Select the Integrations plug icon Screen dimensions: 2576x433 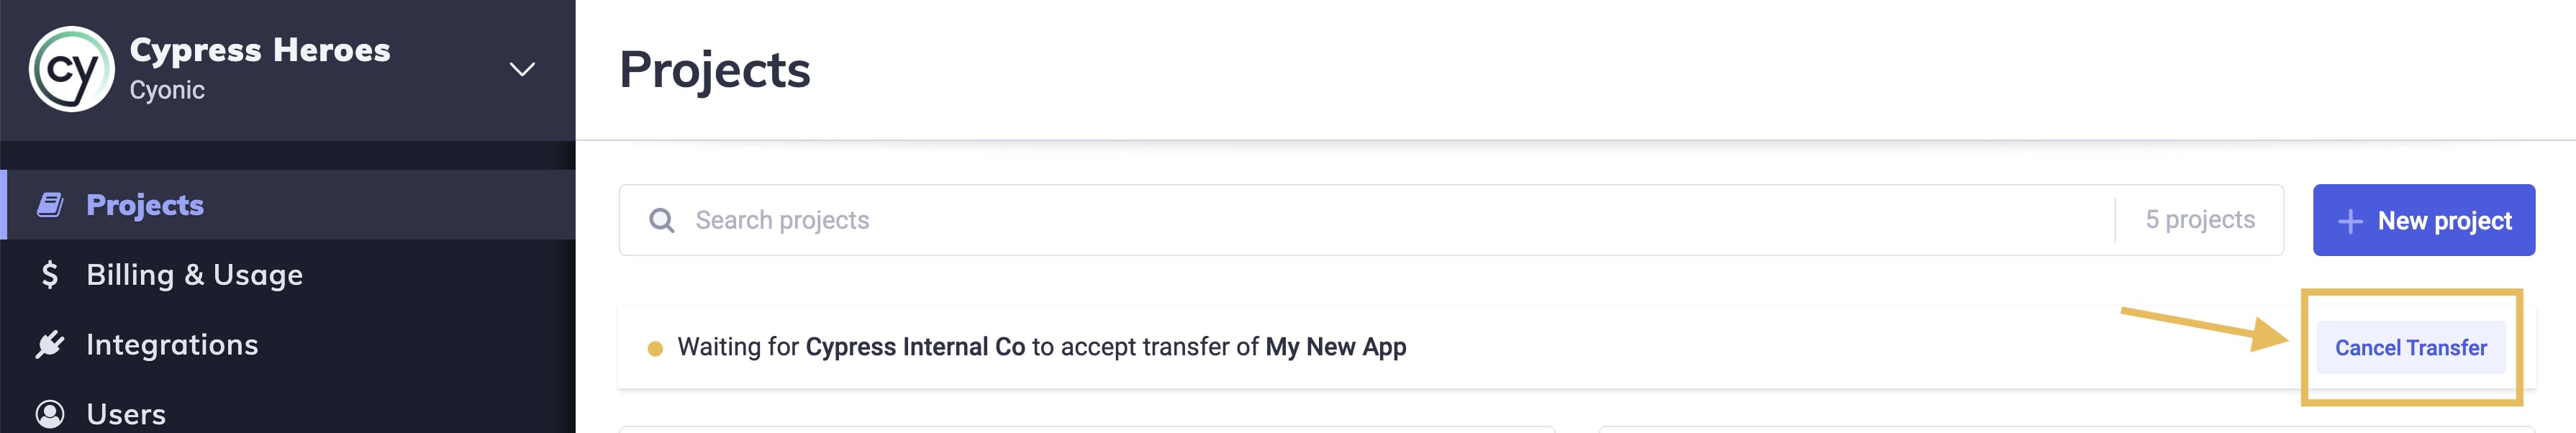48,343
